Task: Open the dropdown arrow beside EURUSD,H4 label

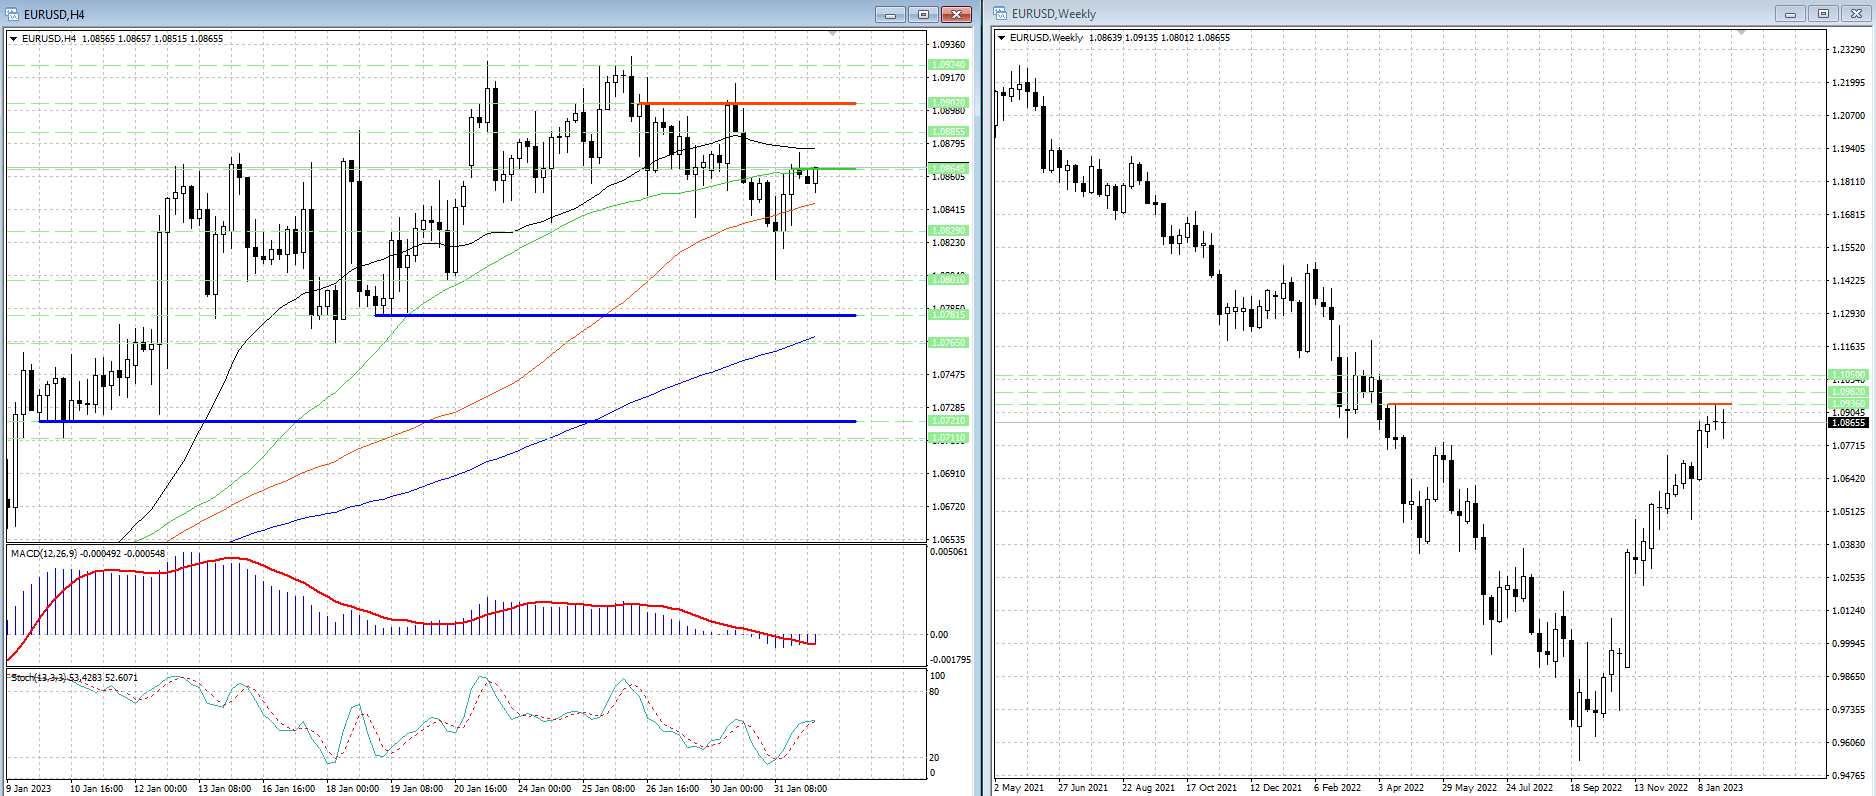Action: [x=13, y=39]
